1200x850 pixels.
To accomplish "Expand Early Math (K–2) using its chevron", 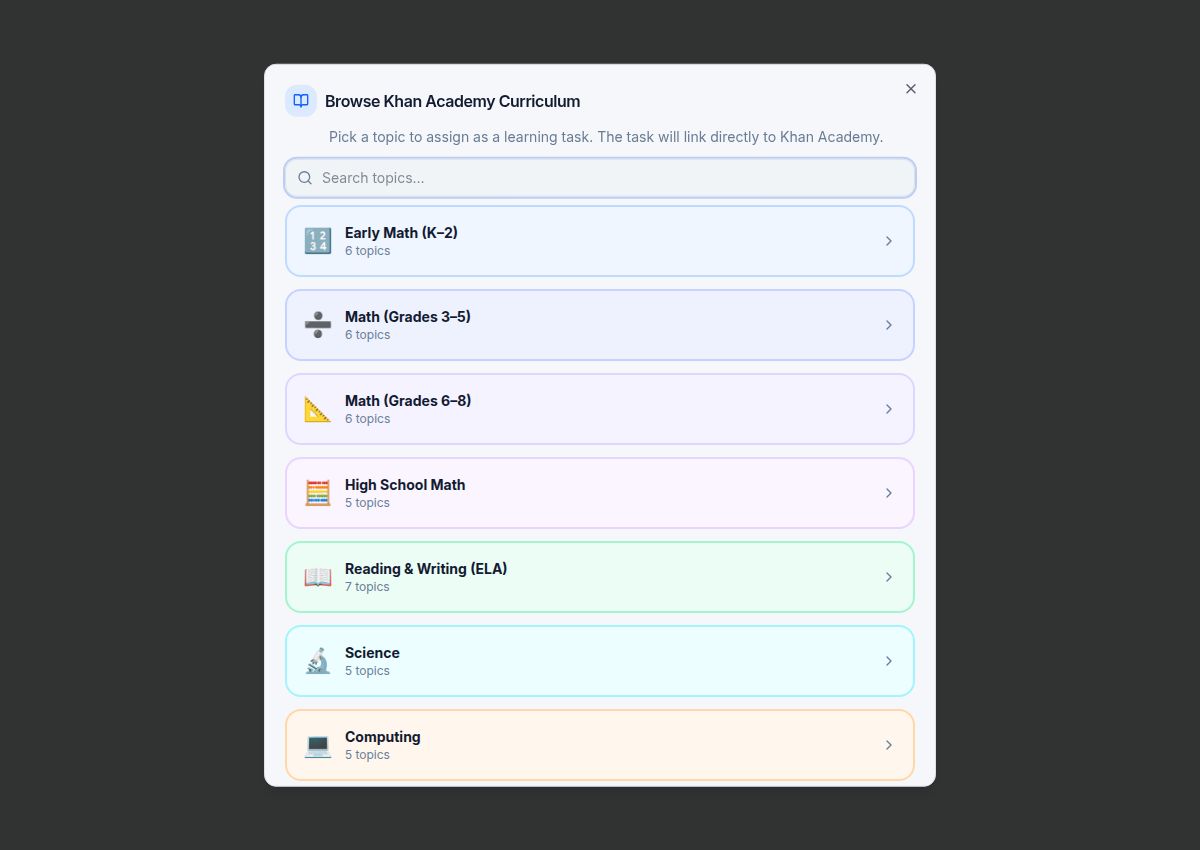I will [889, 241].
